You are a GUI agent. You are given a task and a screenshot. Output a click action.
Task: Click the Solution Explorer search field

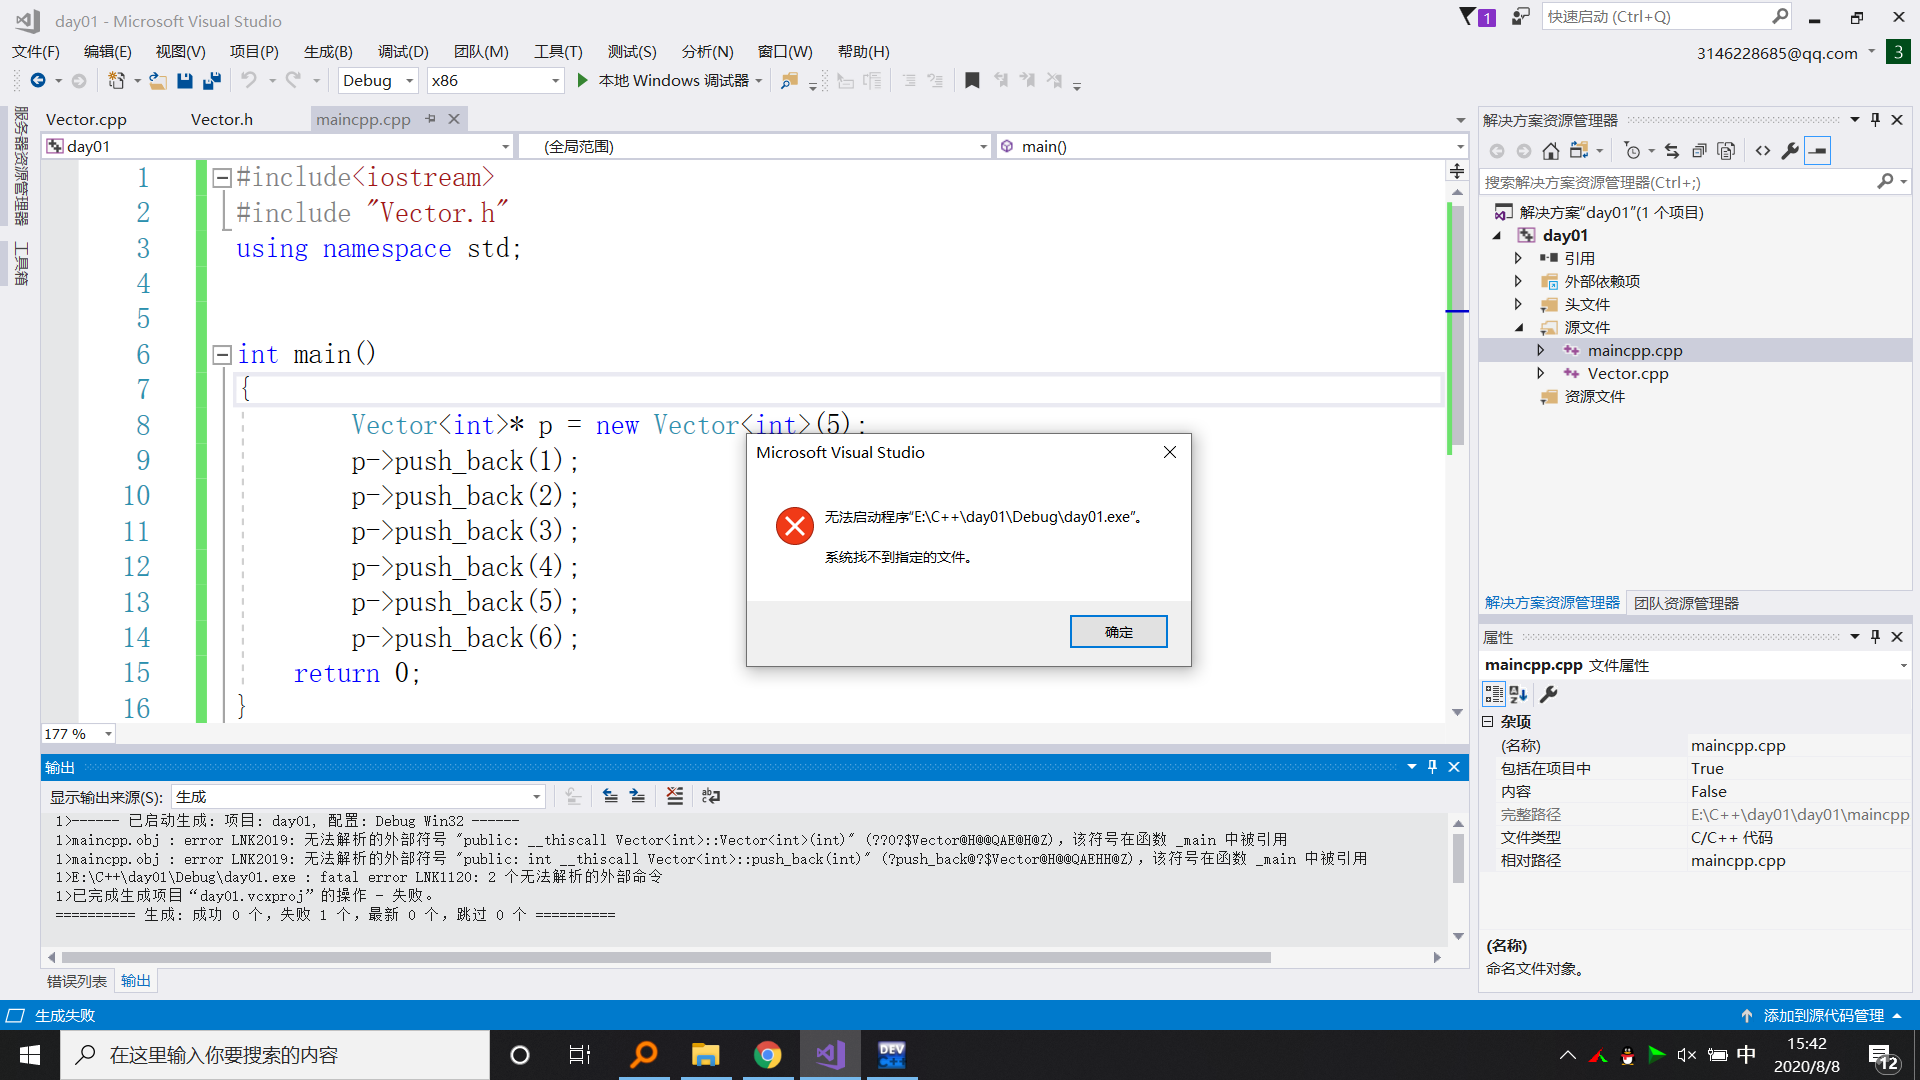coord(1678,182)
